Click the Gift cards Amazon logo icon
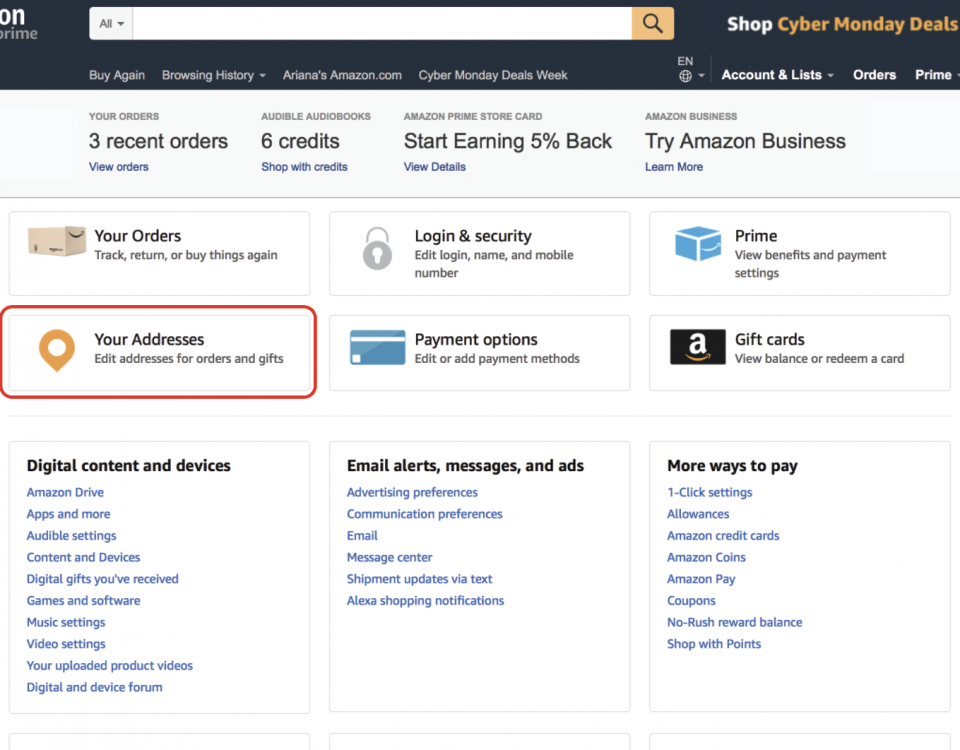This screenshot has width=960, height=750. click(x=697, y=347)
